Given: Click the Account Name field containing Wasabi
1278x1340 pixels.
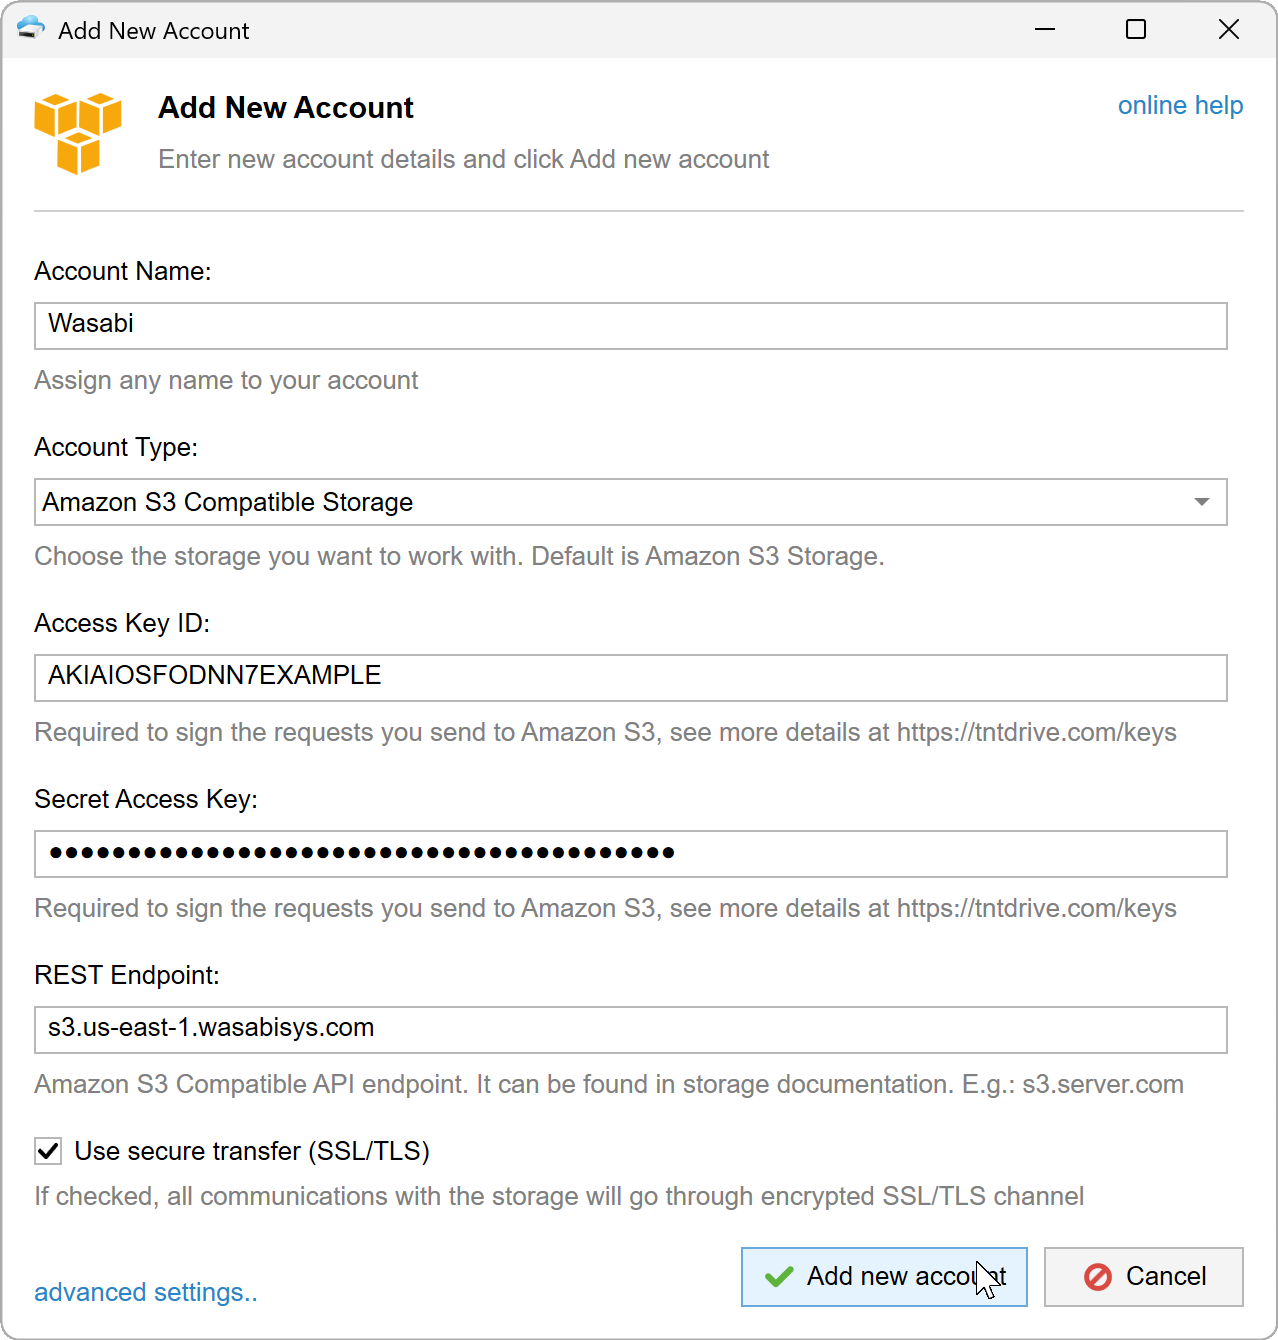Looking at the screenshot, I should (631, 326).
